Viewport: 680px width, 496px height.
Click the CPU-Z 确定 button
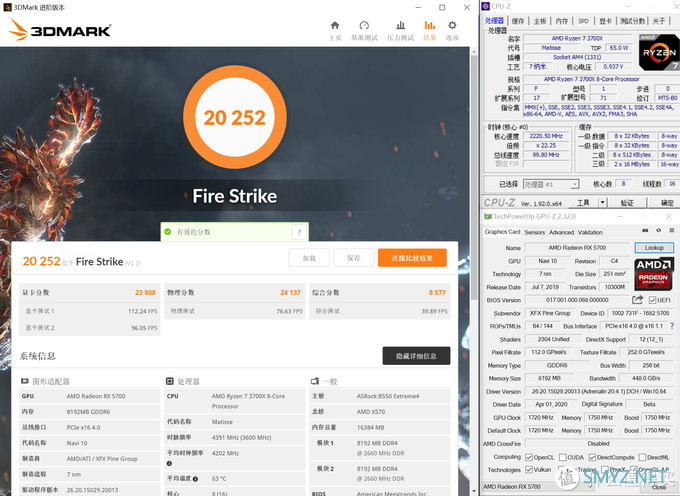pyautogui.click(x=665, y=202)
